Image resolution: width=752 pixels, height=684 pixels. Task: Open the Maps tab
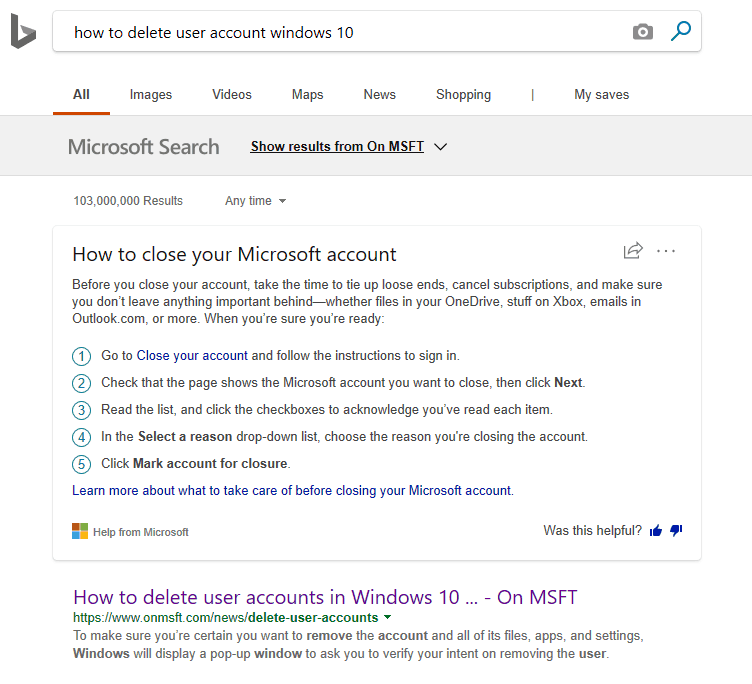[x=307, y=95]
